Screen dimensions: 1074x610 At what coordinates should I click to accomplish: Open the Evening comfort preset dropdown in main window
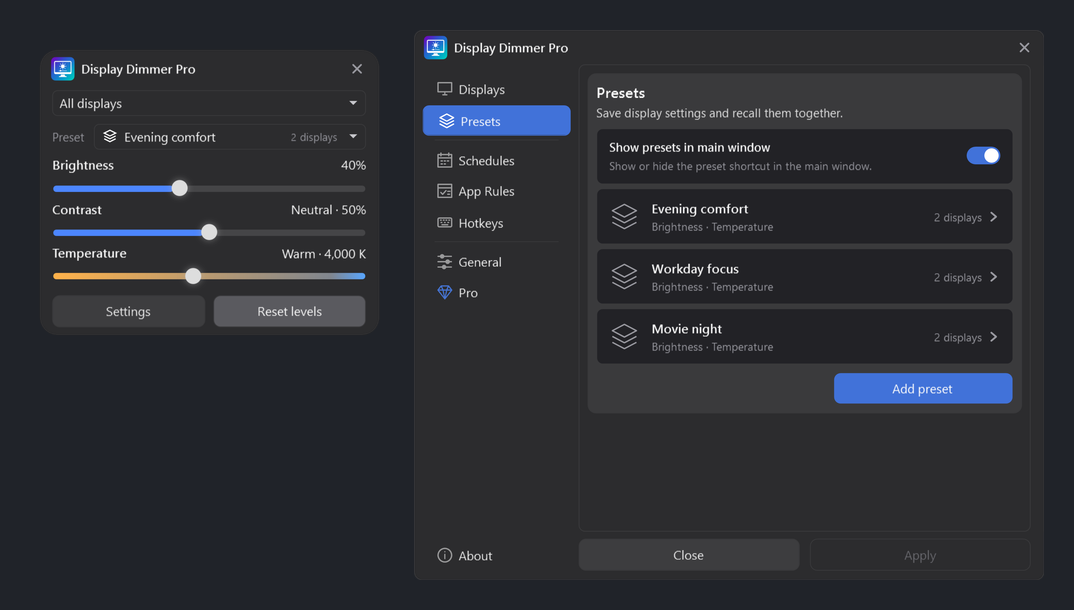(x=229, y=137)
